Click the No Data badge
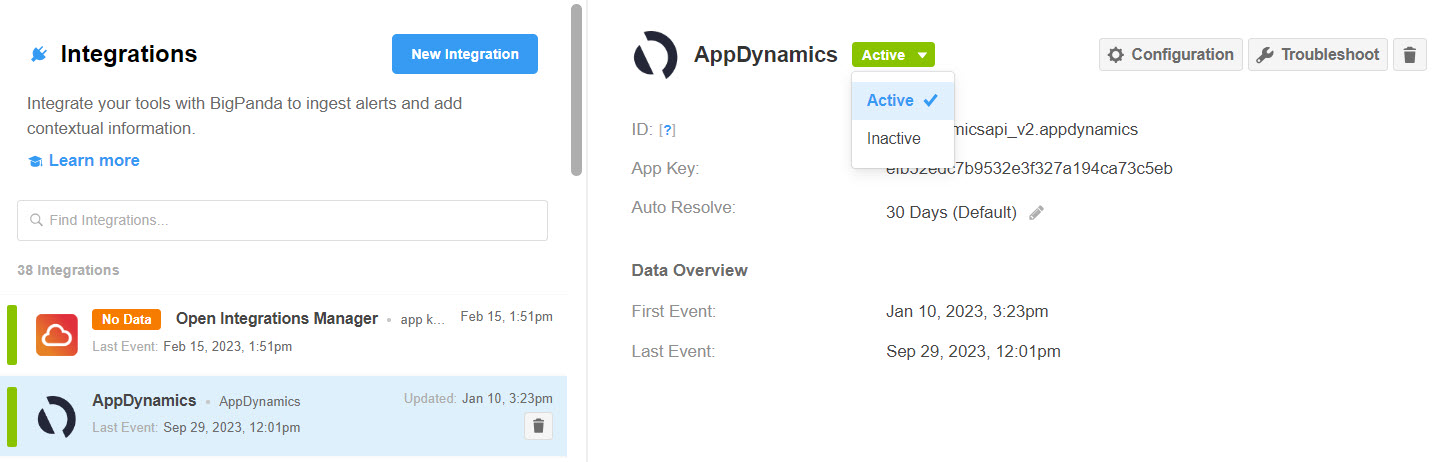This screenshot has height=462, width=1453. click(x=126, y=319)
